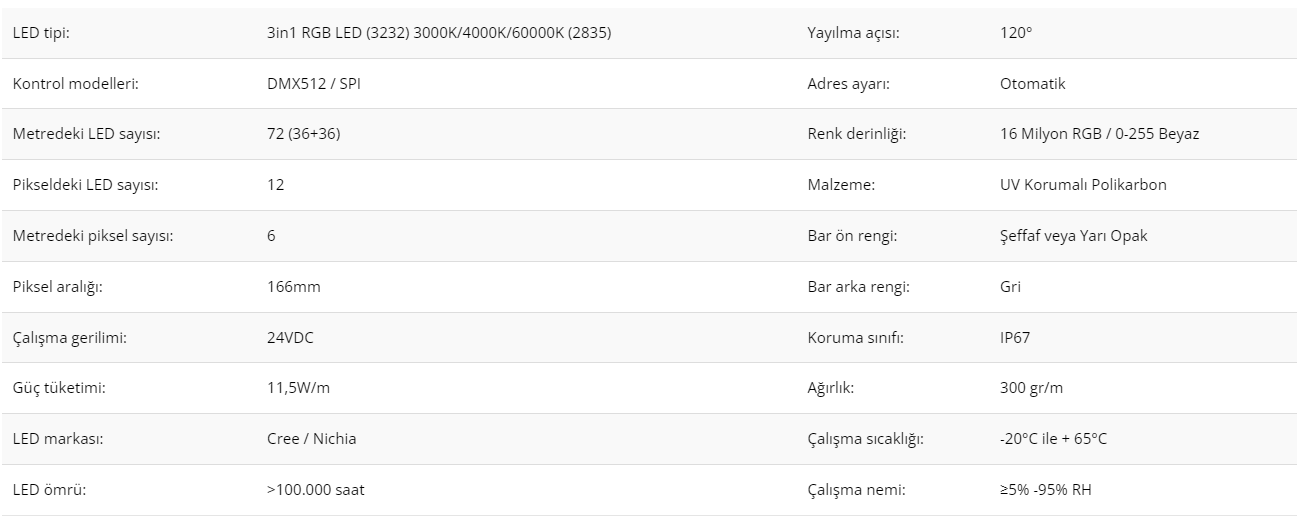
Task: Click the 'Otomatik' address setting value
Action: [x=1032, y=84]
